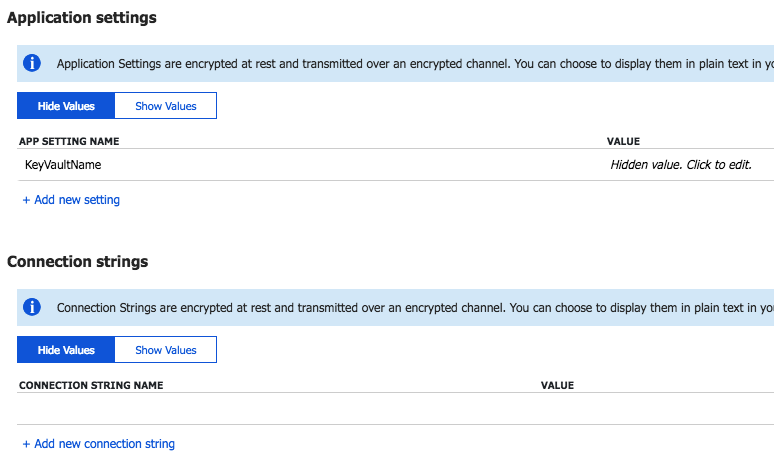Click the info icon in Connection strings banner
The image size is (774, 475).
[x=32, y=307]
